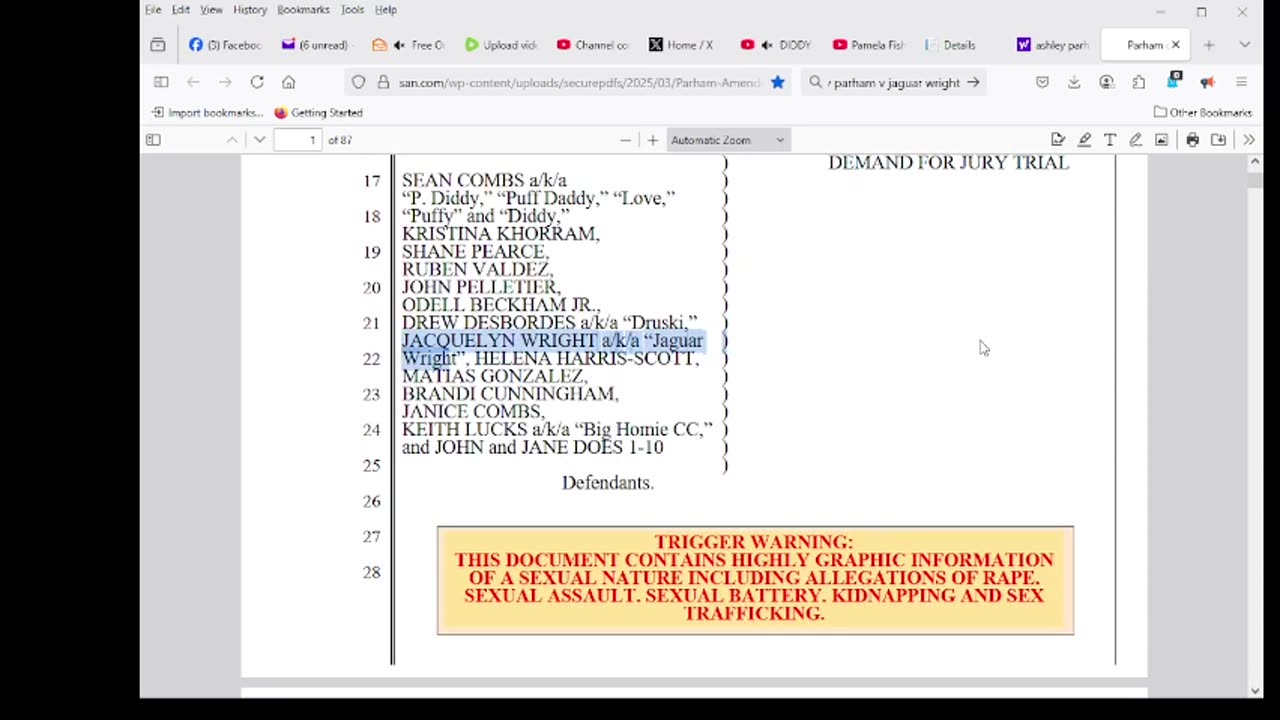Viewport: 1280px width, 720px height.
Task: Click the page number input field
Action: [298, 140]
